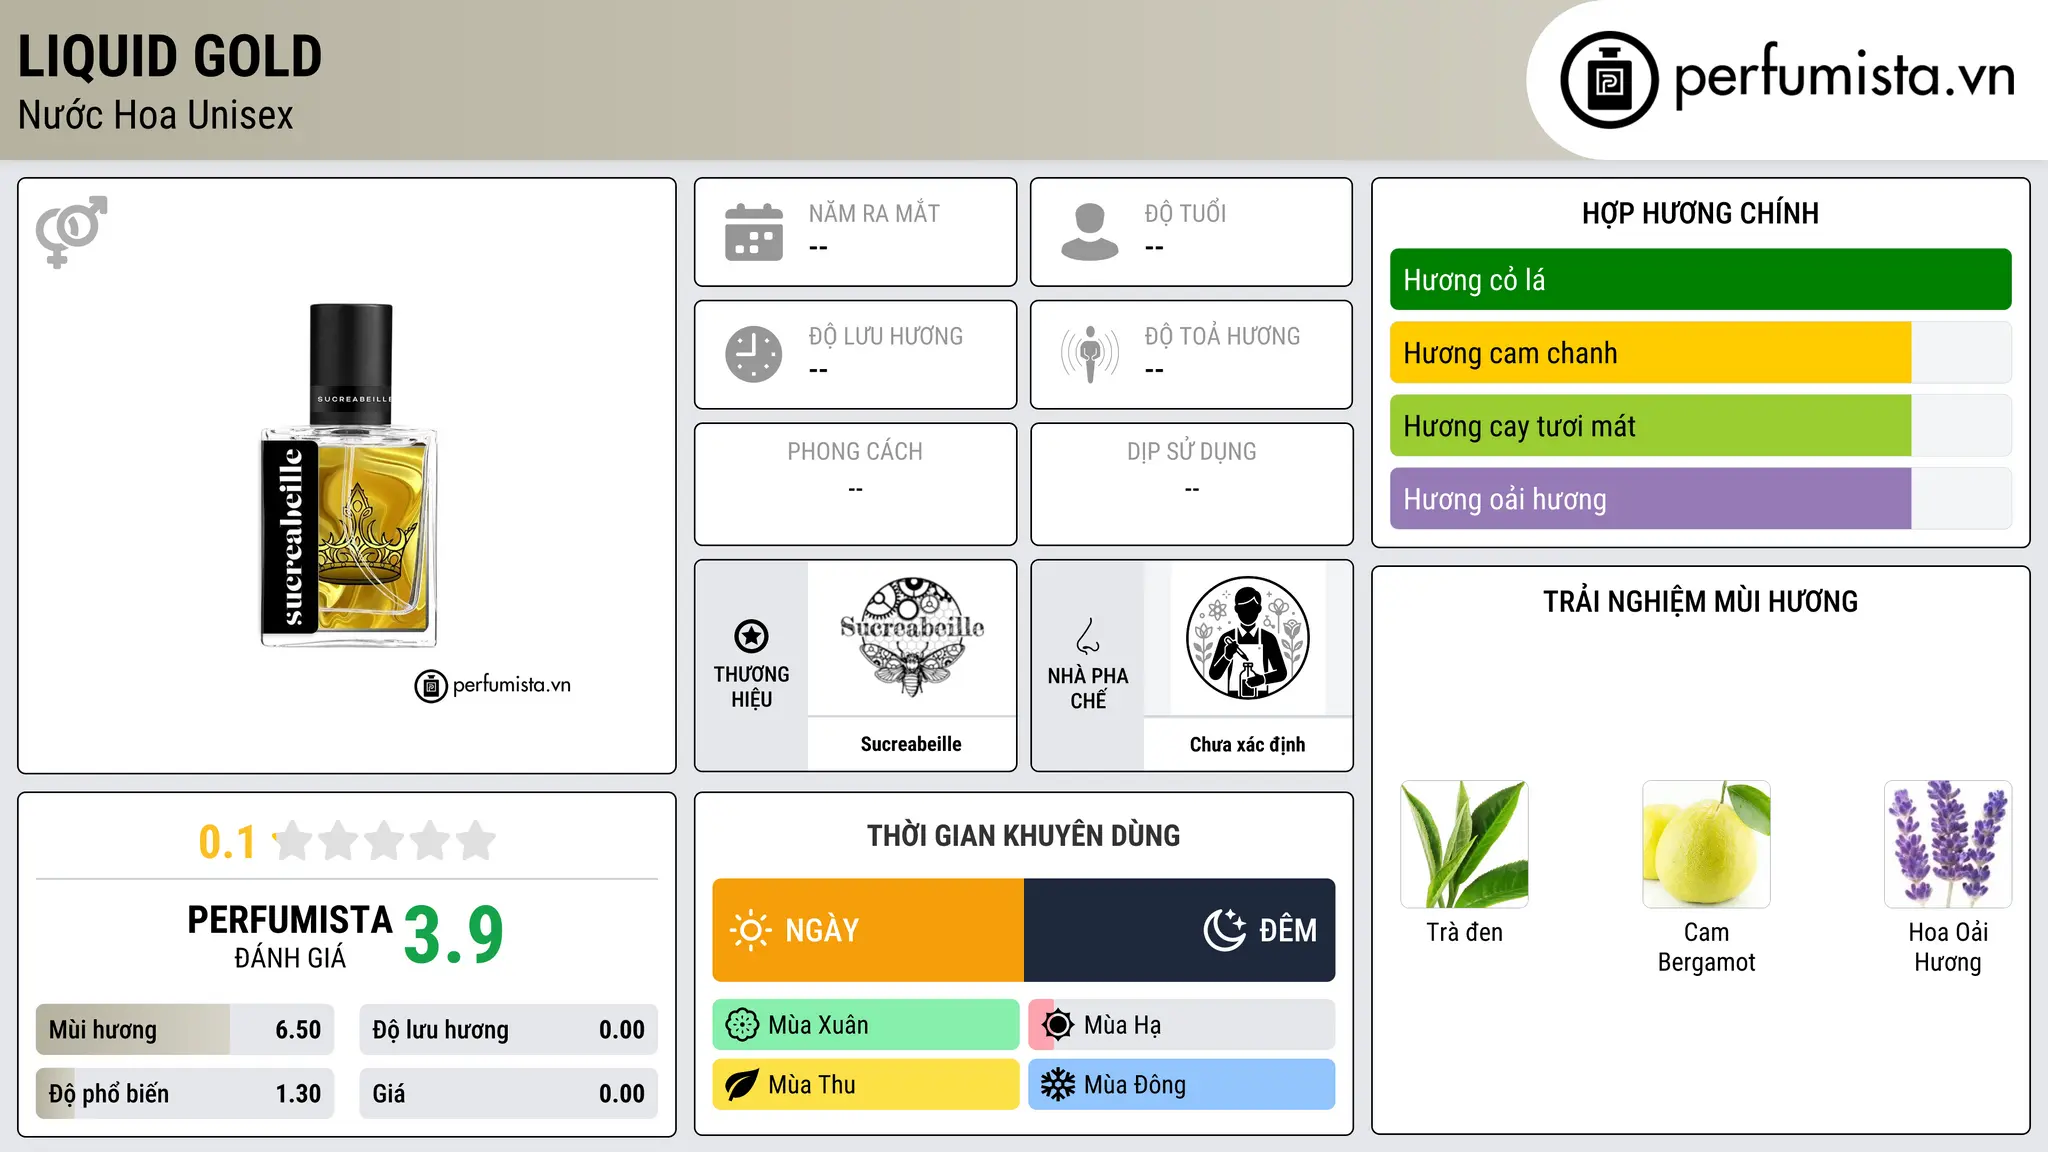Select the Ngày daytime segment
This screenshot has width=2048, height=1152.
pos(868,930)
